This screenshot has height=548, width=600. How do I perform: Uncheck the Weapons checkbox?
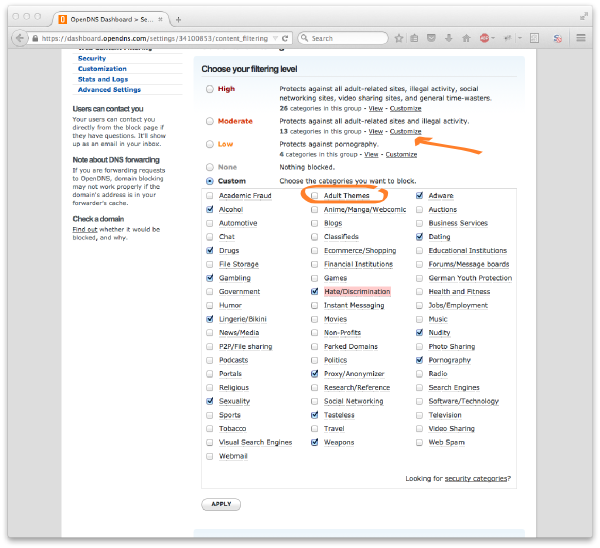tap(315, 442)
